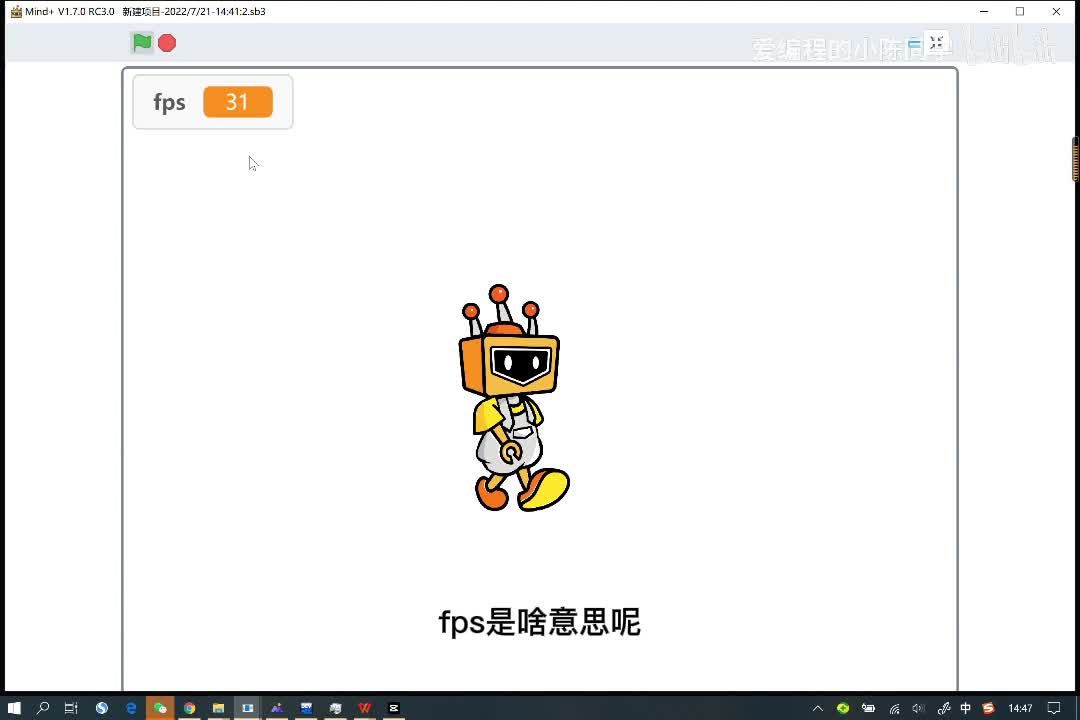Close the Mind+ window
Screen dimensions: 1080x720
tap(1057, 11)
